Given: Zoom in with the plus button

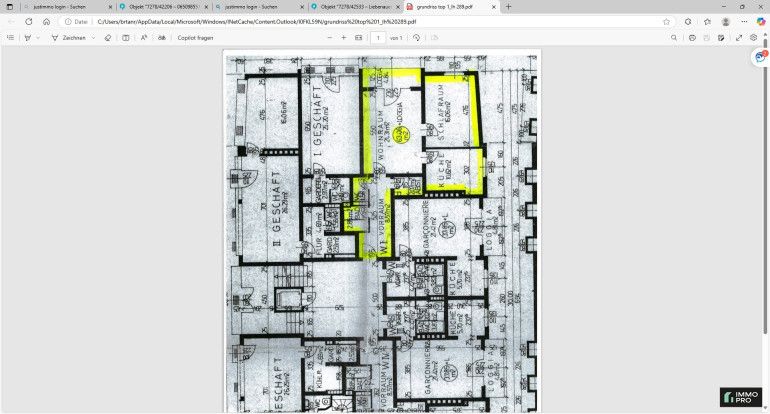Looking at the screenshot, I should (343, 37).
